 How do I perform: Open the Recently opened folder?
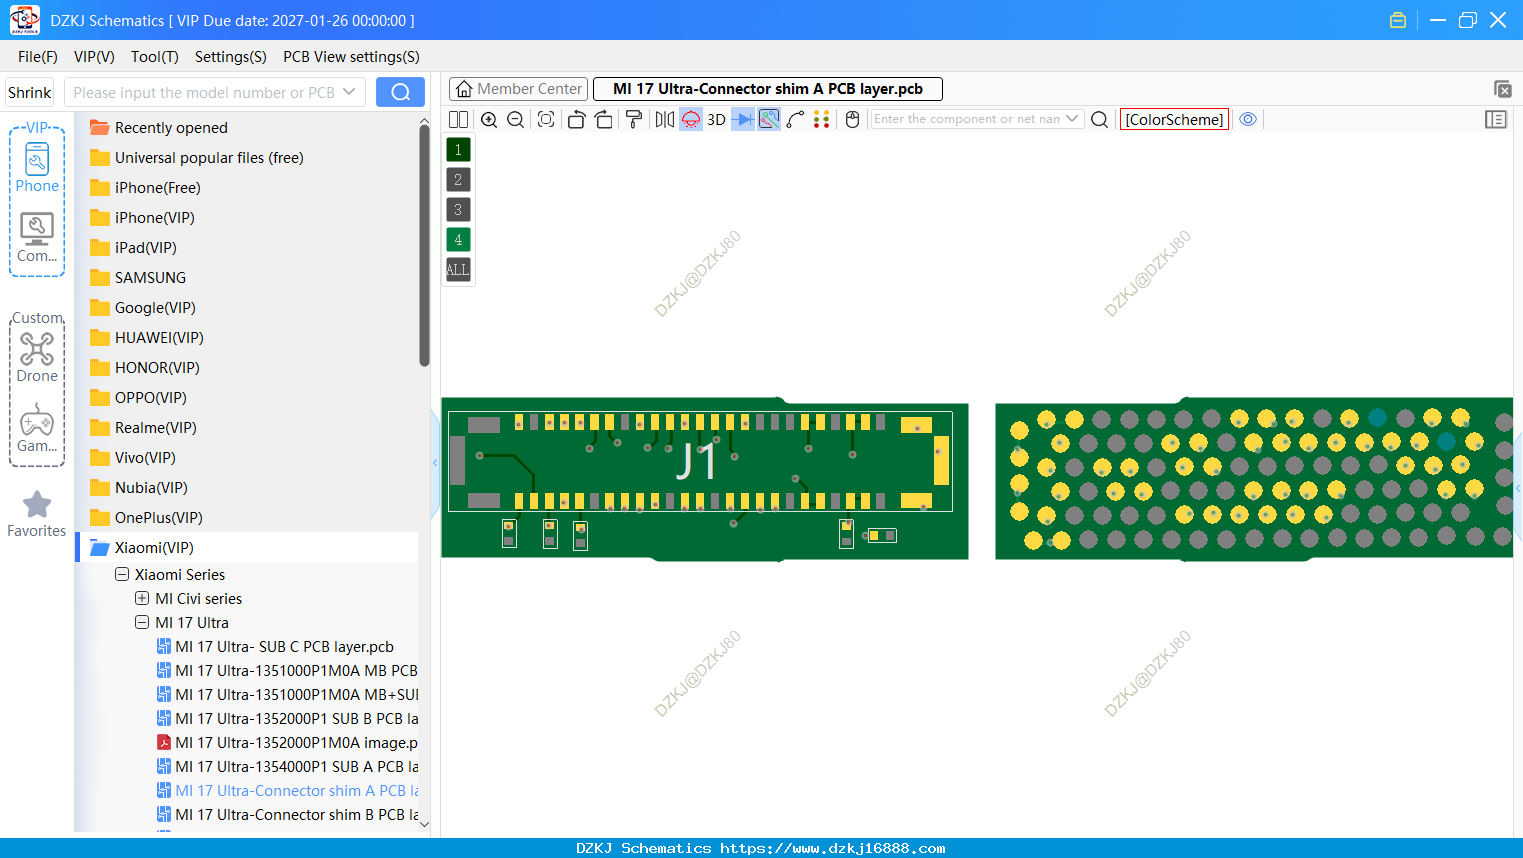coord(171,128)
